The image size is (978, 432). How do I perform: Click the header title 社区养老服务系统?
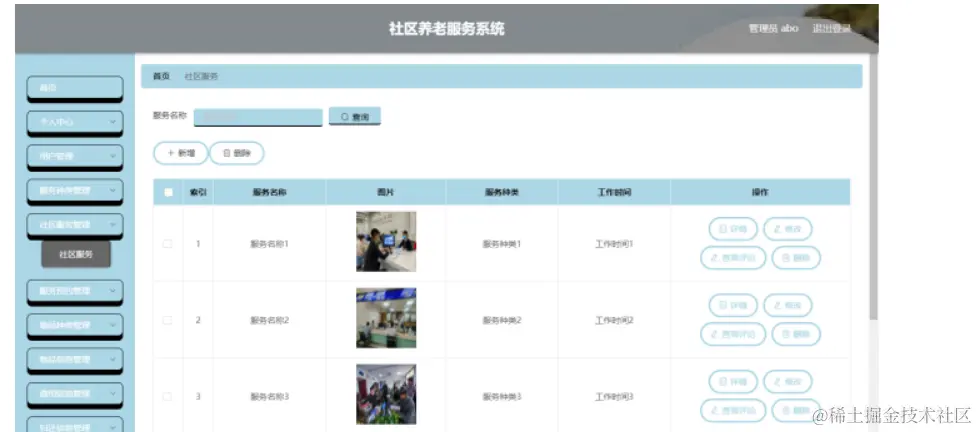tap(447, 29)
